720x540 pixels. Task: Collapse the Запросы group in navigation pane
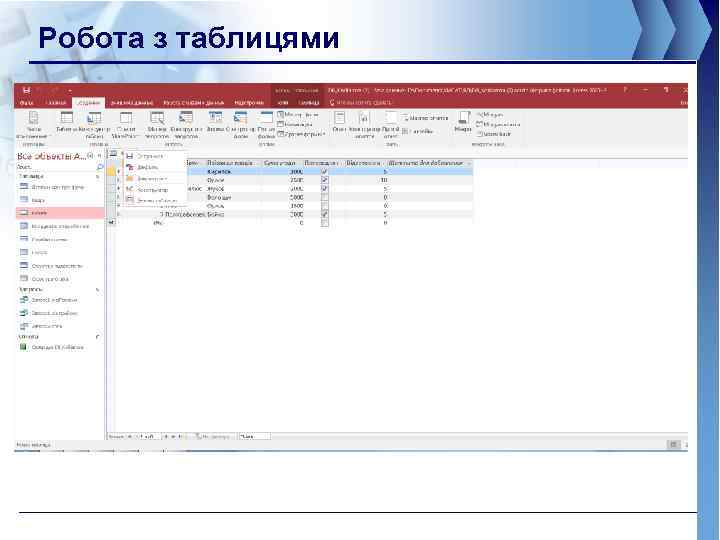tap(97, 290)
